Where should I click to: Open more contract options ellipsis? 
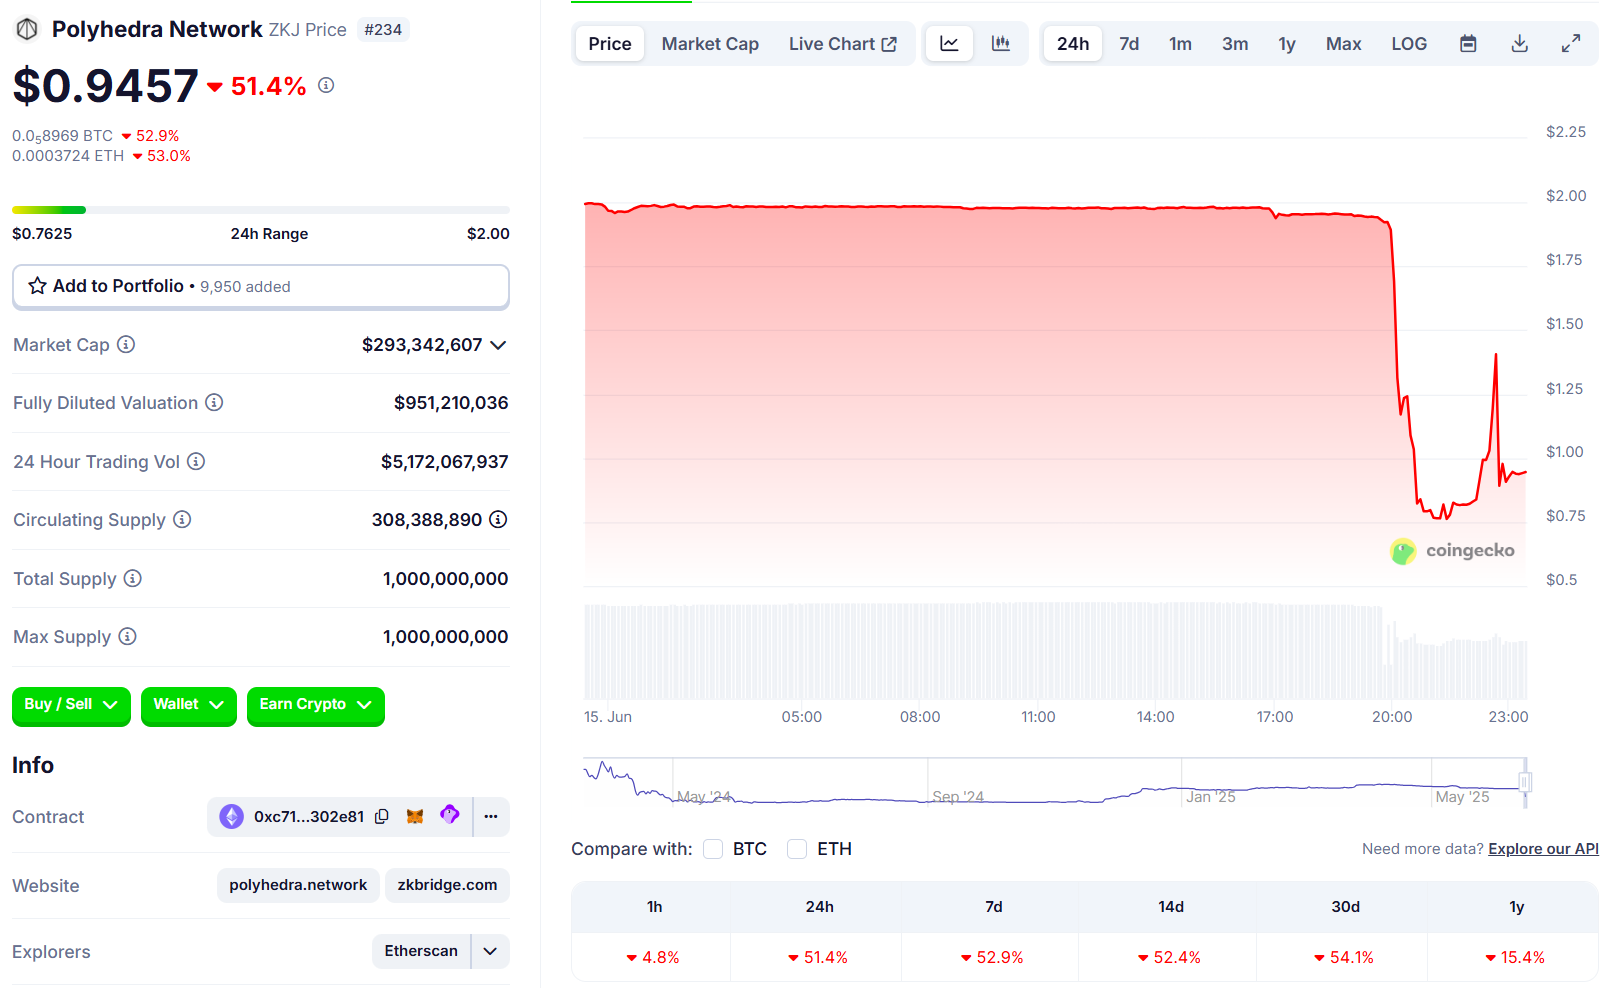point(491,817)
